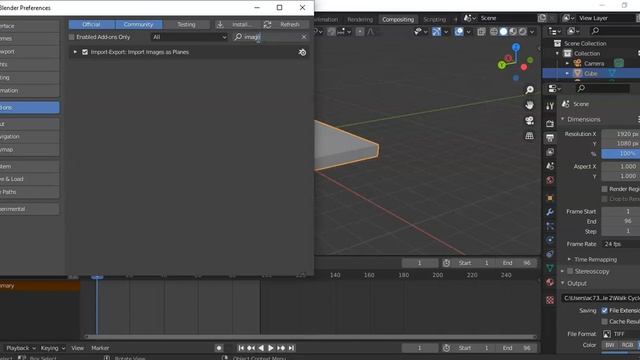Click the auto keying record button
Image resolution: width=640 pixels, height=360 pixels.
(x=219, y=348)
